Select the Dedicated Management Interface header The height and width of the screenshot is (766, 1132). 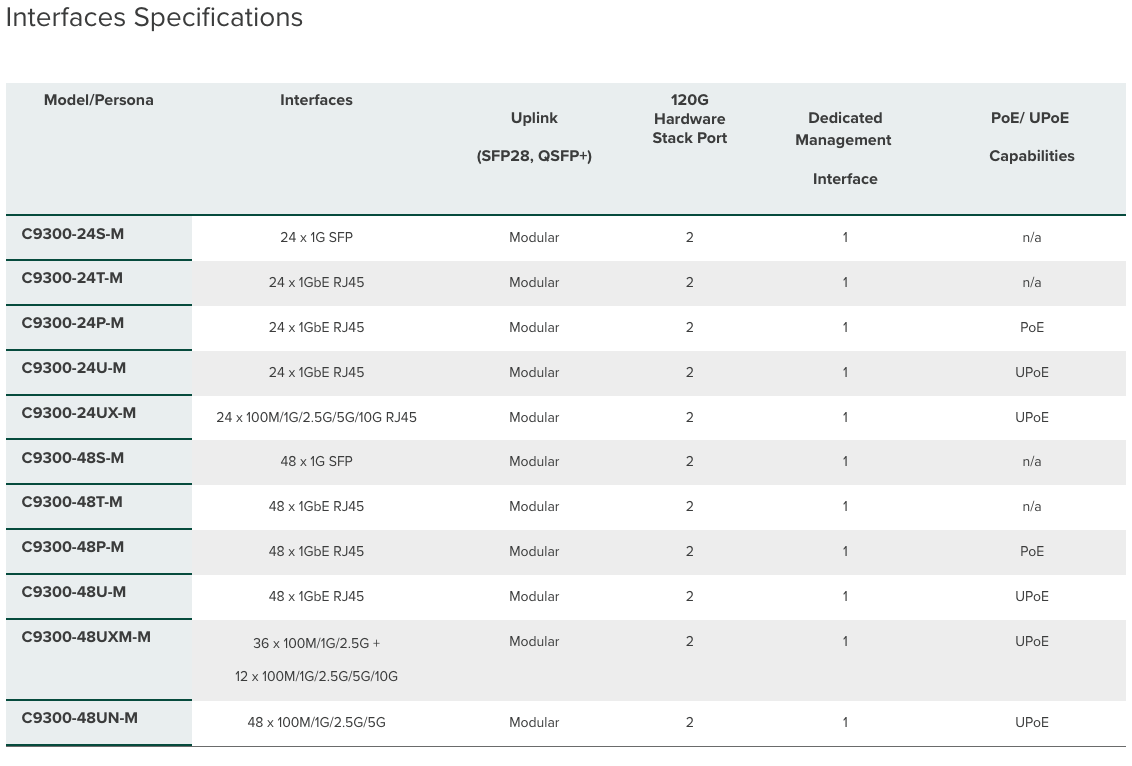coord(844,147)
